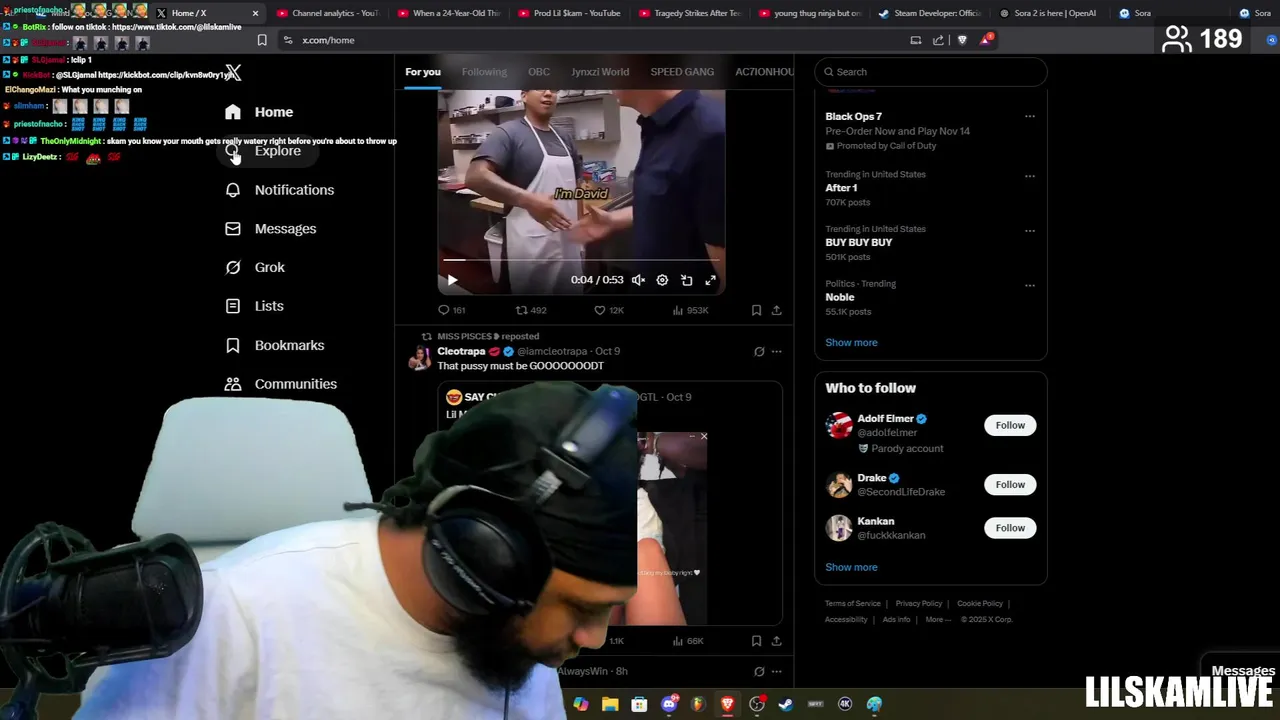Open more options on Cleotrapa post
Screen dimensions: 1280x720
pos(776,352)
